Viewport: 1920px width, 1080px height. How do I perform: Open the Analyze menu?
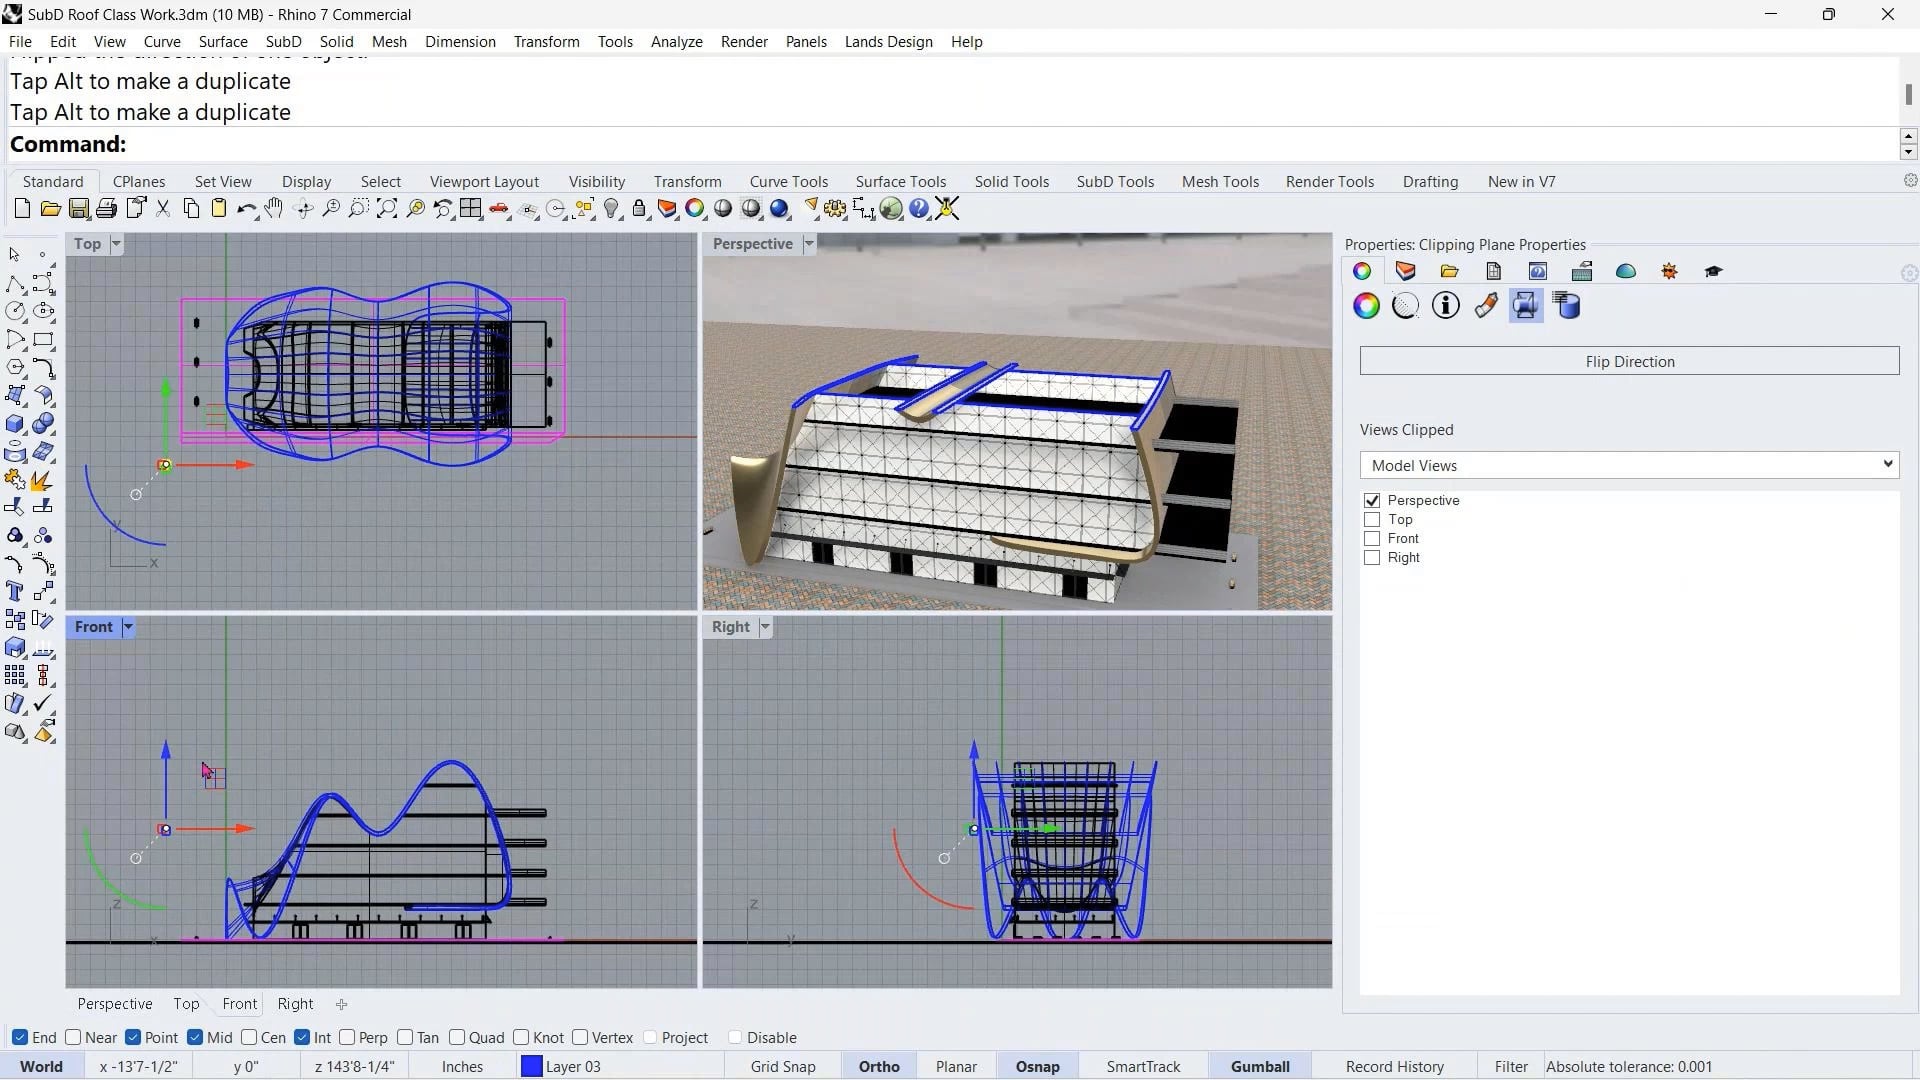676,41
